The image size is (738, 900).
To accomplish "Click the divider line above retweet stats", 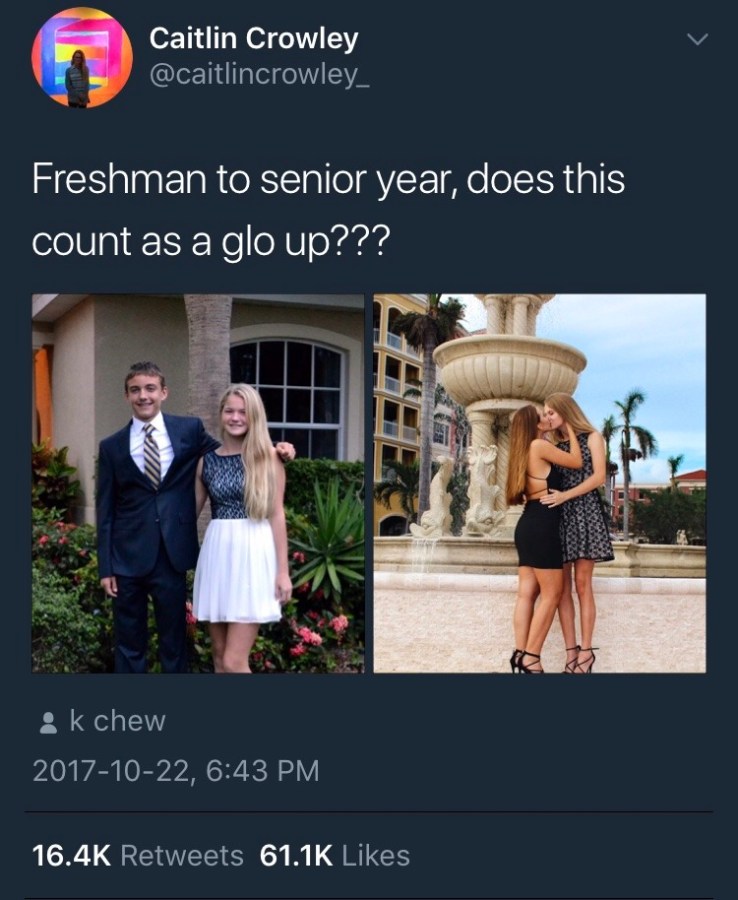I will point(369,812).
